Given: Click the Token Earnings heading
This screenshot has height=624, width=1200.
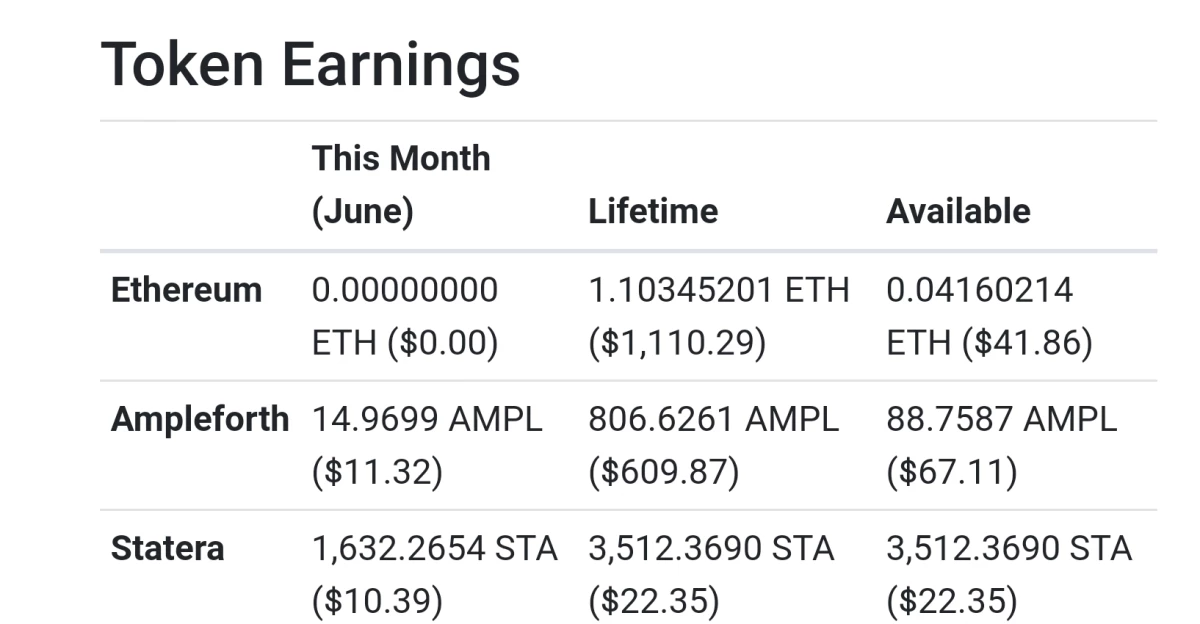Looking at the screenshot, I should [311, 64].
